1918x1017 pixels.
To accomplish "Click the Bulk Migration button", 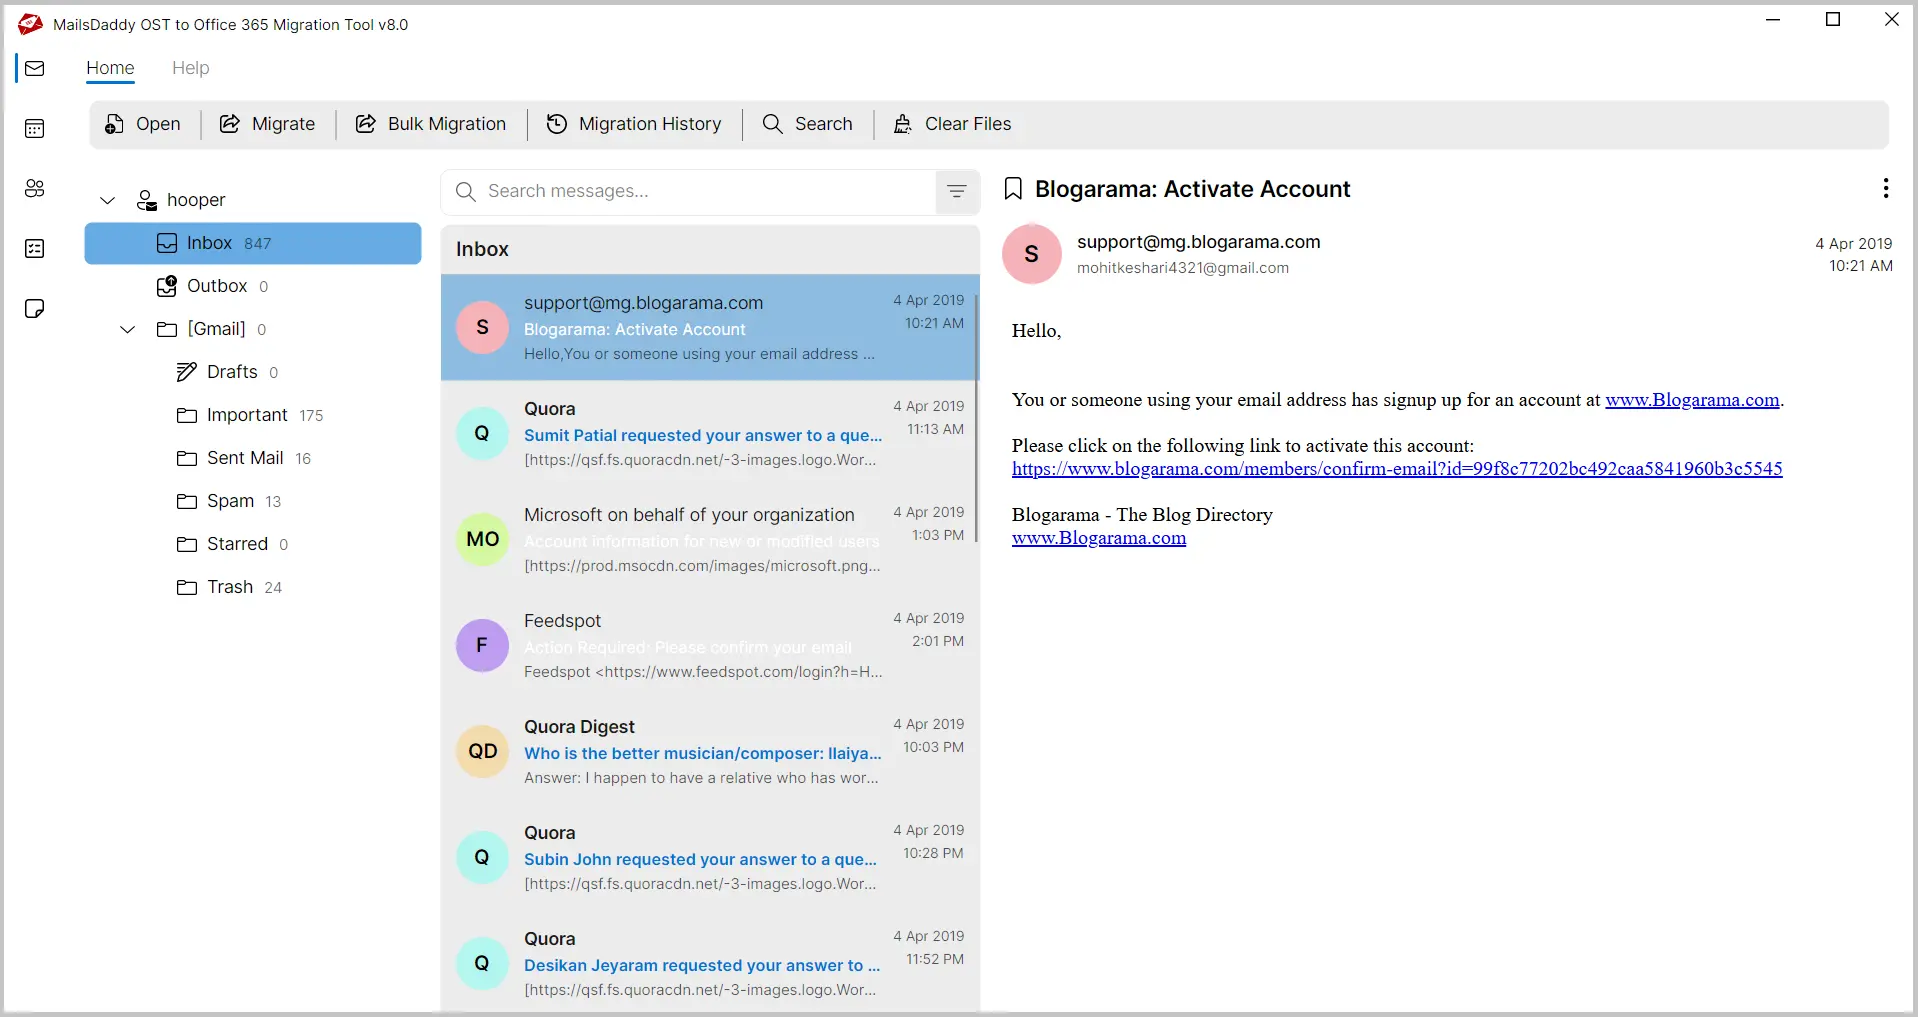I will [431, 124].
